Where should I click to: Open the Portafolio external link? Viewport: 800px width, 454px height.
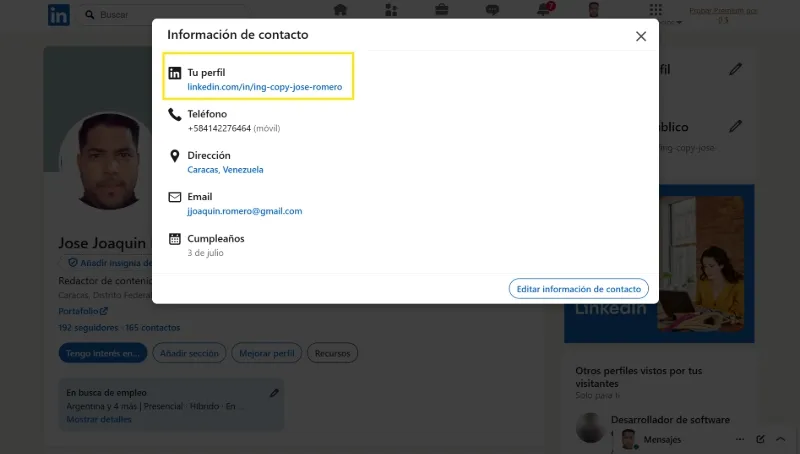pyautogui.click(x=83, y=311)
